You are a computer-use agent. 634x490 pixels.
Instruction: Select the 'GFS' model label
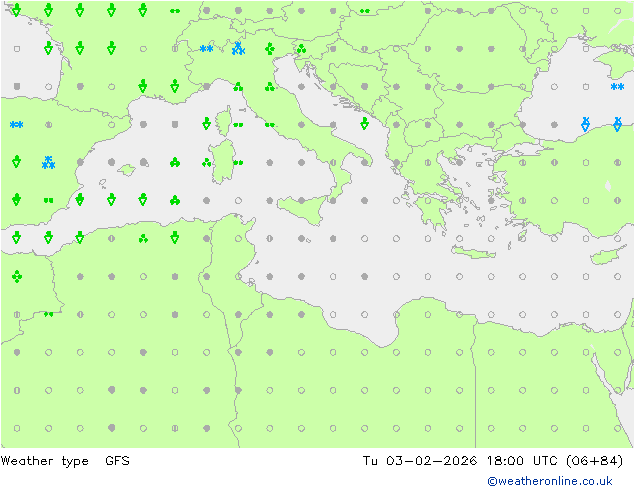pos(117,460)
